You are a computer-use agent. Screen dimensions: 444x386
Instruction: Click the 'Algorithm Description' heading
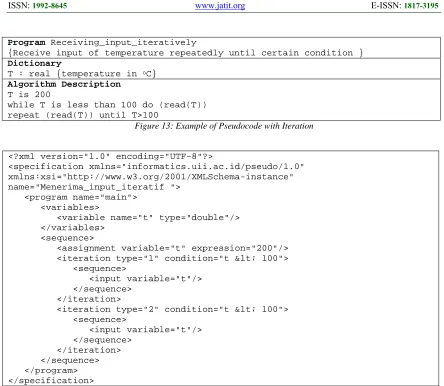64,84
